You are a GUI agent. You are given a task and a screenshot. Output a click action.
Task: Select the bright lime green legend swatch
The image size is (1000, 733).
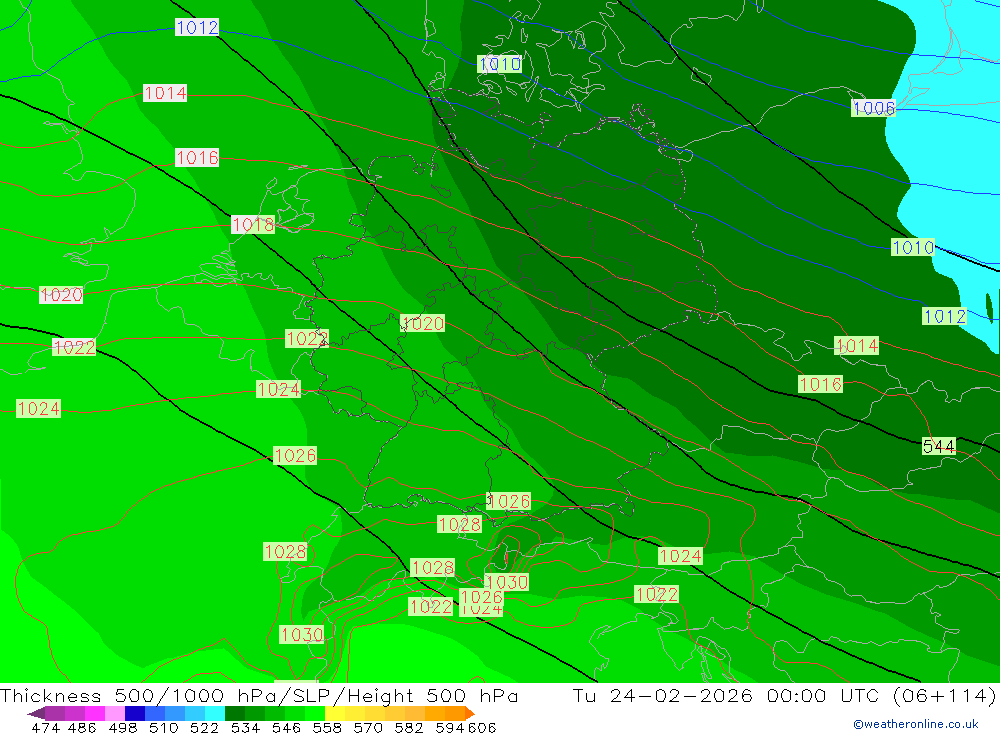(314, 713)
